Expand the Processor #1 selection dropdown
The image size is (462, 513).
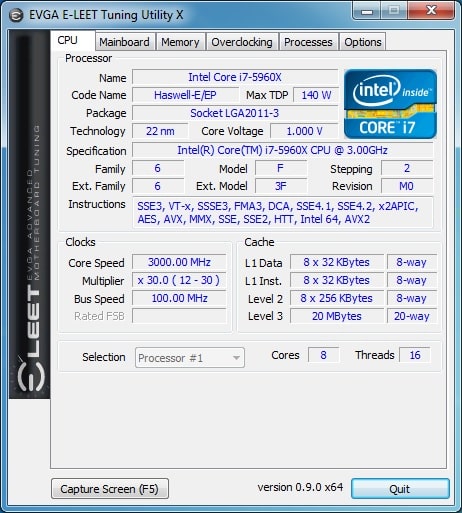coord(190,358)
